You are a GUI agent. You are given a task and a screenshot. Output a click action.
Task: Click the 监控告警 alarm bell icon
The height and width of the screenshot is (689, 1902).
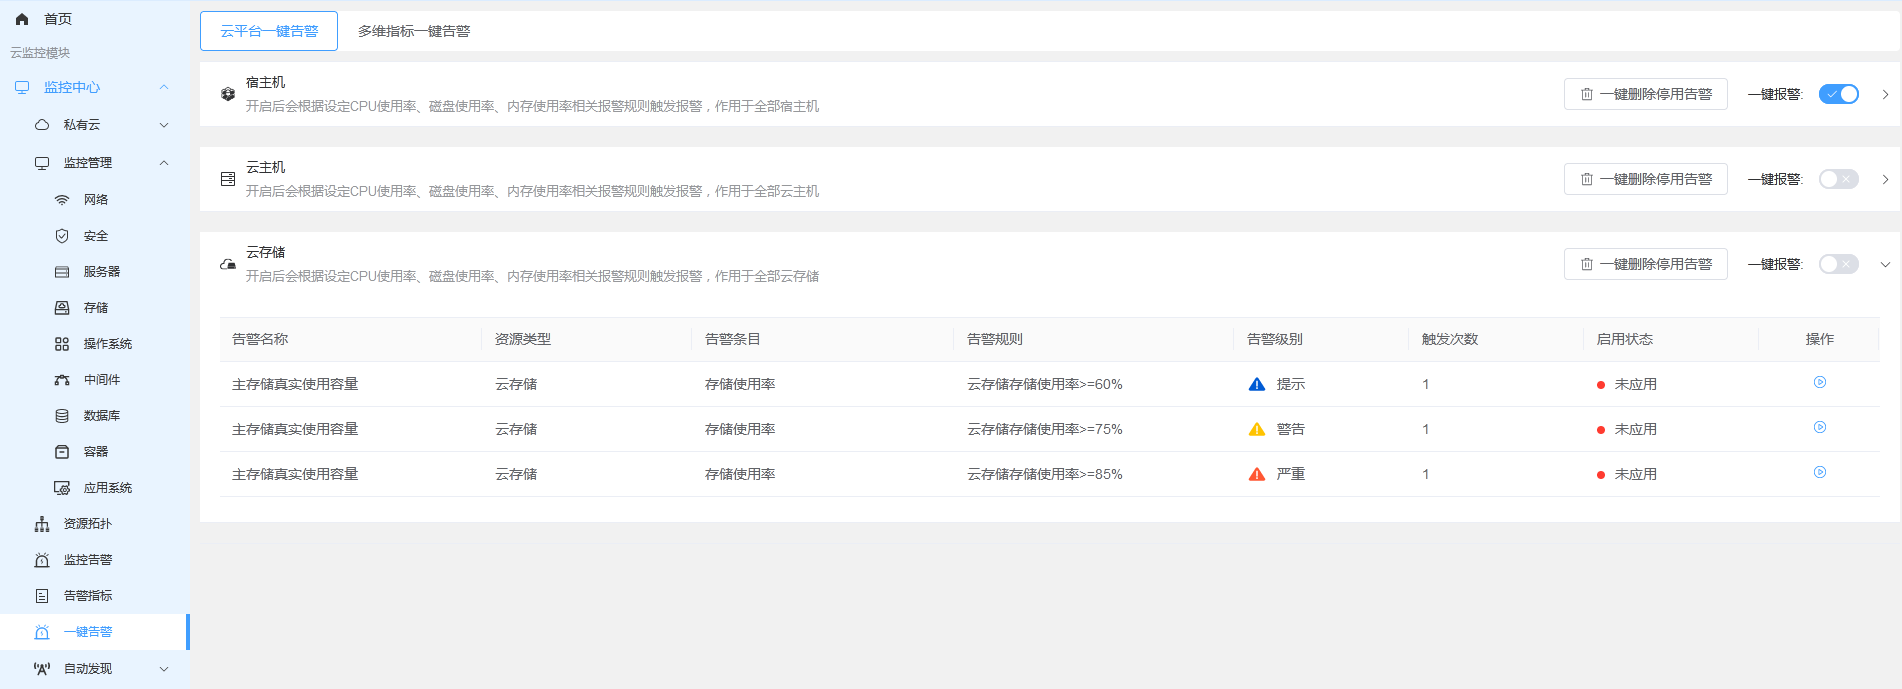pyautogui.click(x=42, y=560)
